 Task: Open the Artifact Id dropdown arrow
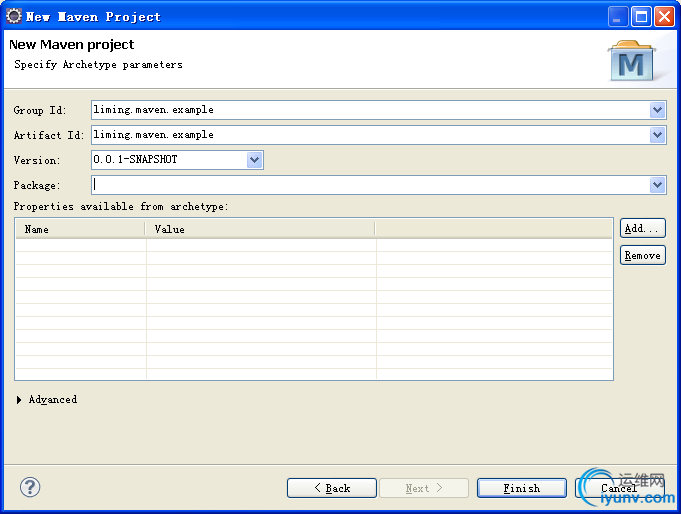tap(658, 135)
